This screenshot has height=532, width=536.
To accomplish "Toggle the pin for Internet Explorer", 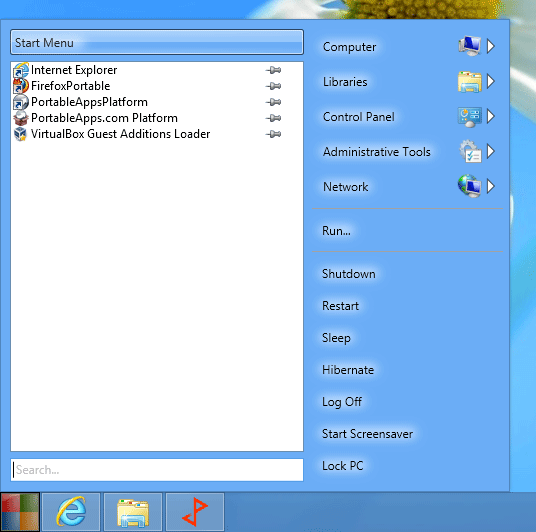I will coord(273,70).
